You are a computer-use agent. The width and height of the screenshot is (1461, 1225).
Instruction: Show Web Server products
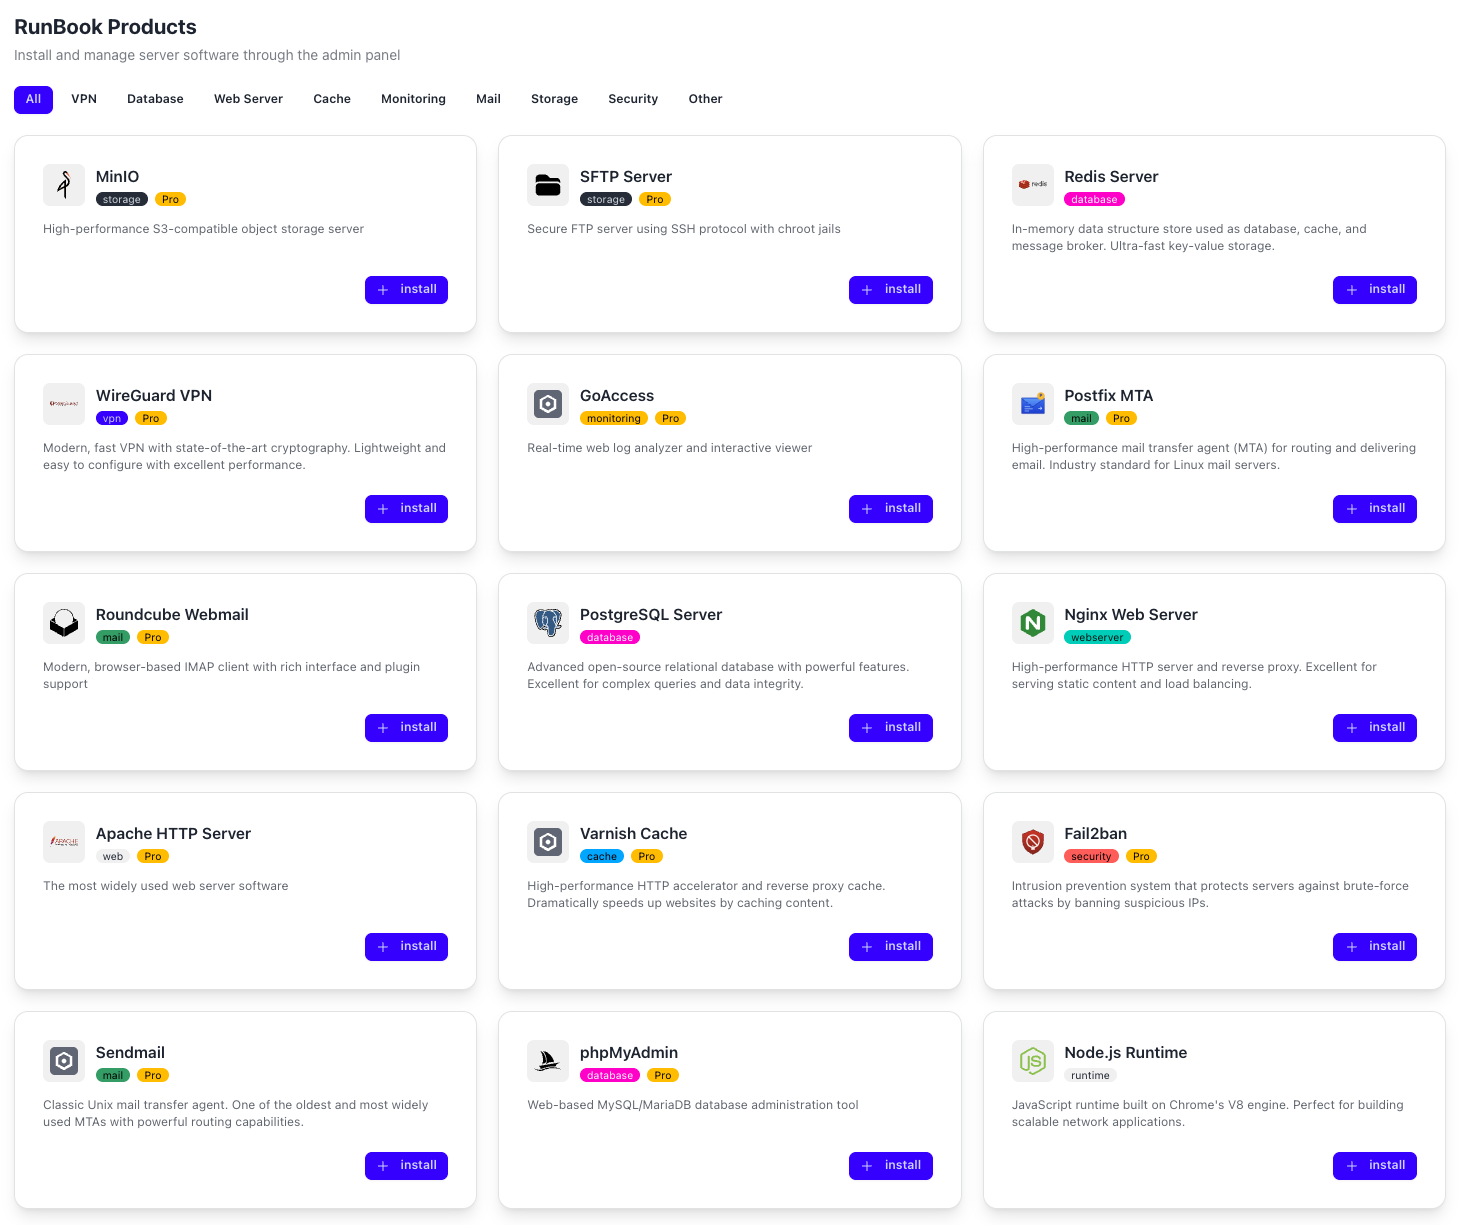coord(248,99)
